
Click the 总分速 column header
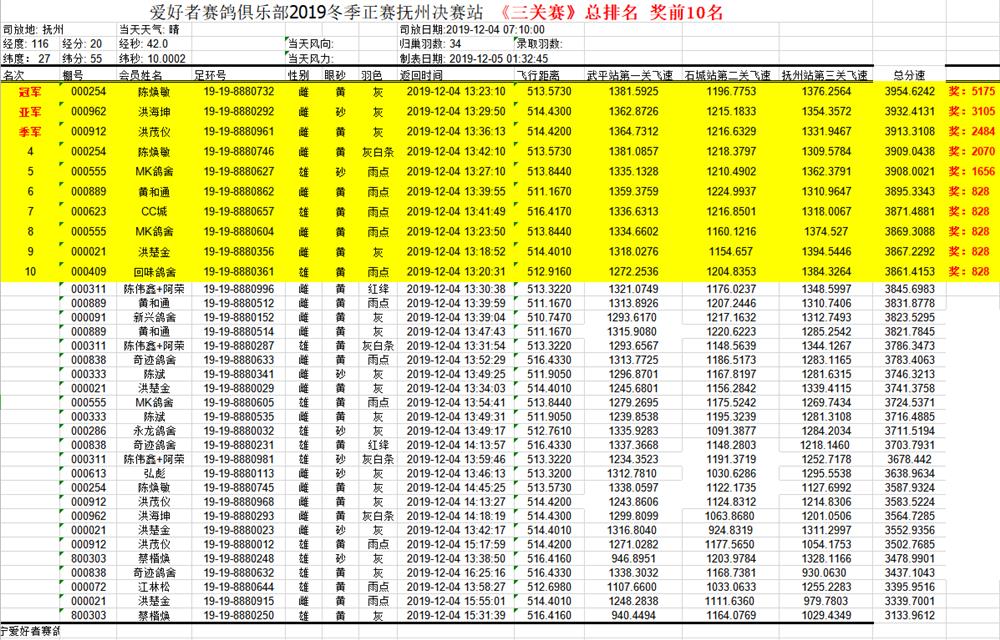click(x=909, y=75)
